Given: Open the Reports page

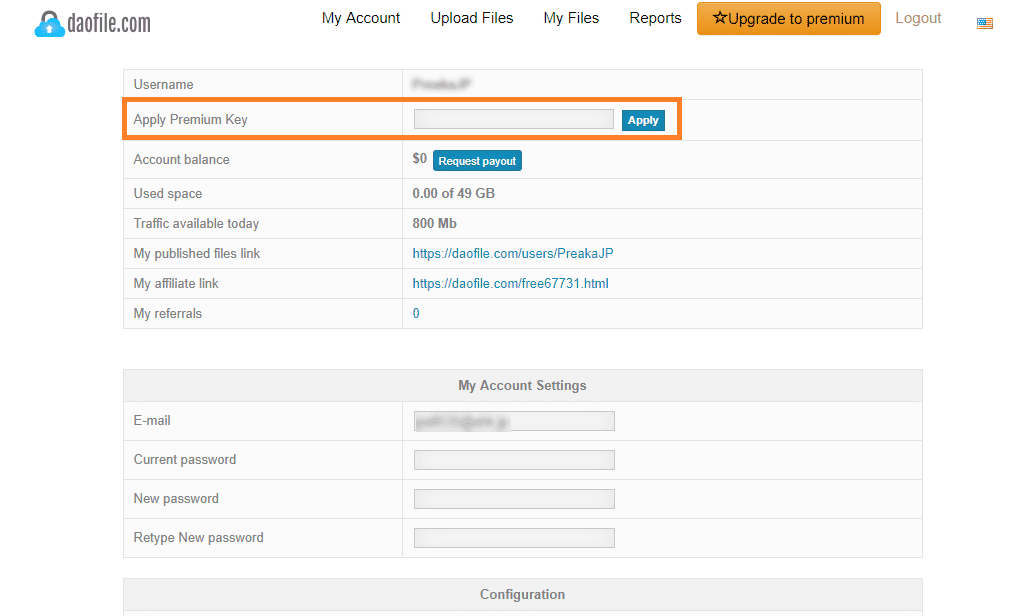Looking at the screenshot, I should [x=655, y=18].
